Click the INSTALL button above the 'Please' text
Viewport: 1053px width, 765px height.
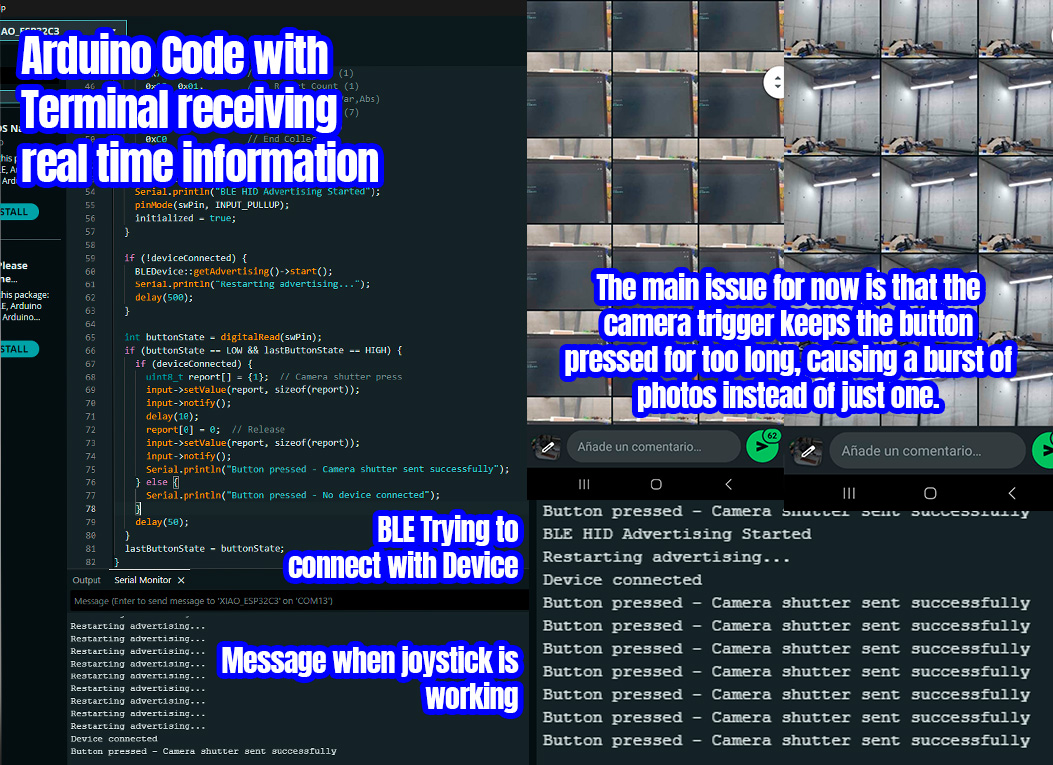tap(18, 212)
